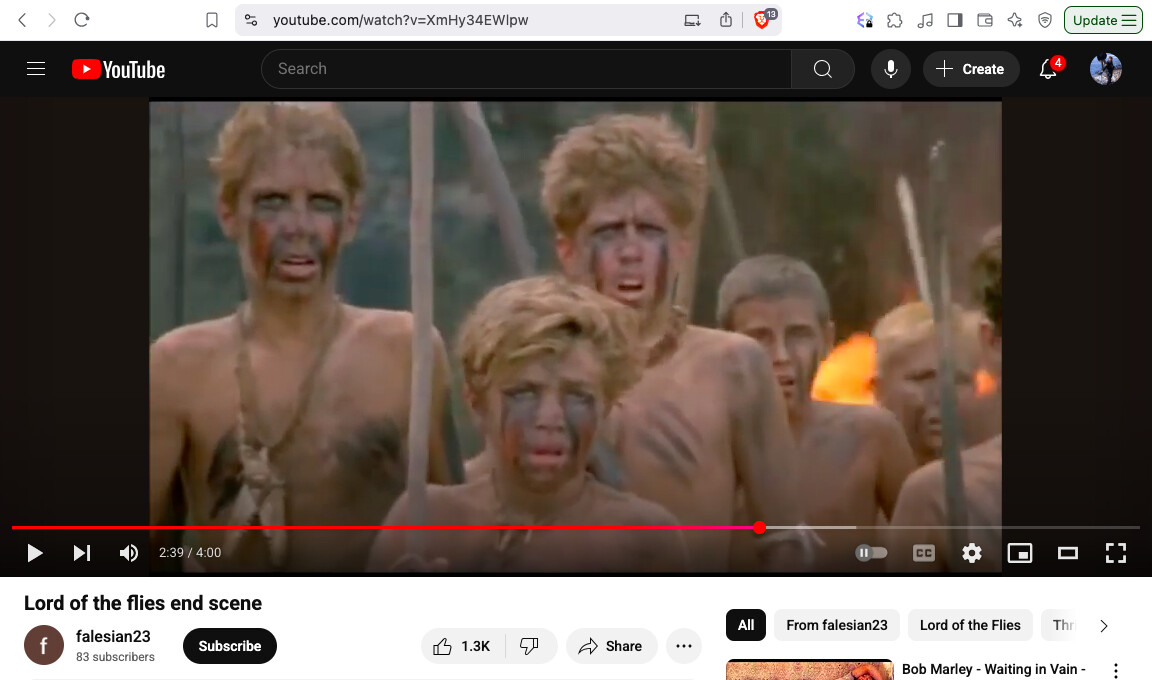1152x680 pixels.
Task: Open the falesian23 channel avatar
Action: click(44, 645)
